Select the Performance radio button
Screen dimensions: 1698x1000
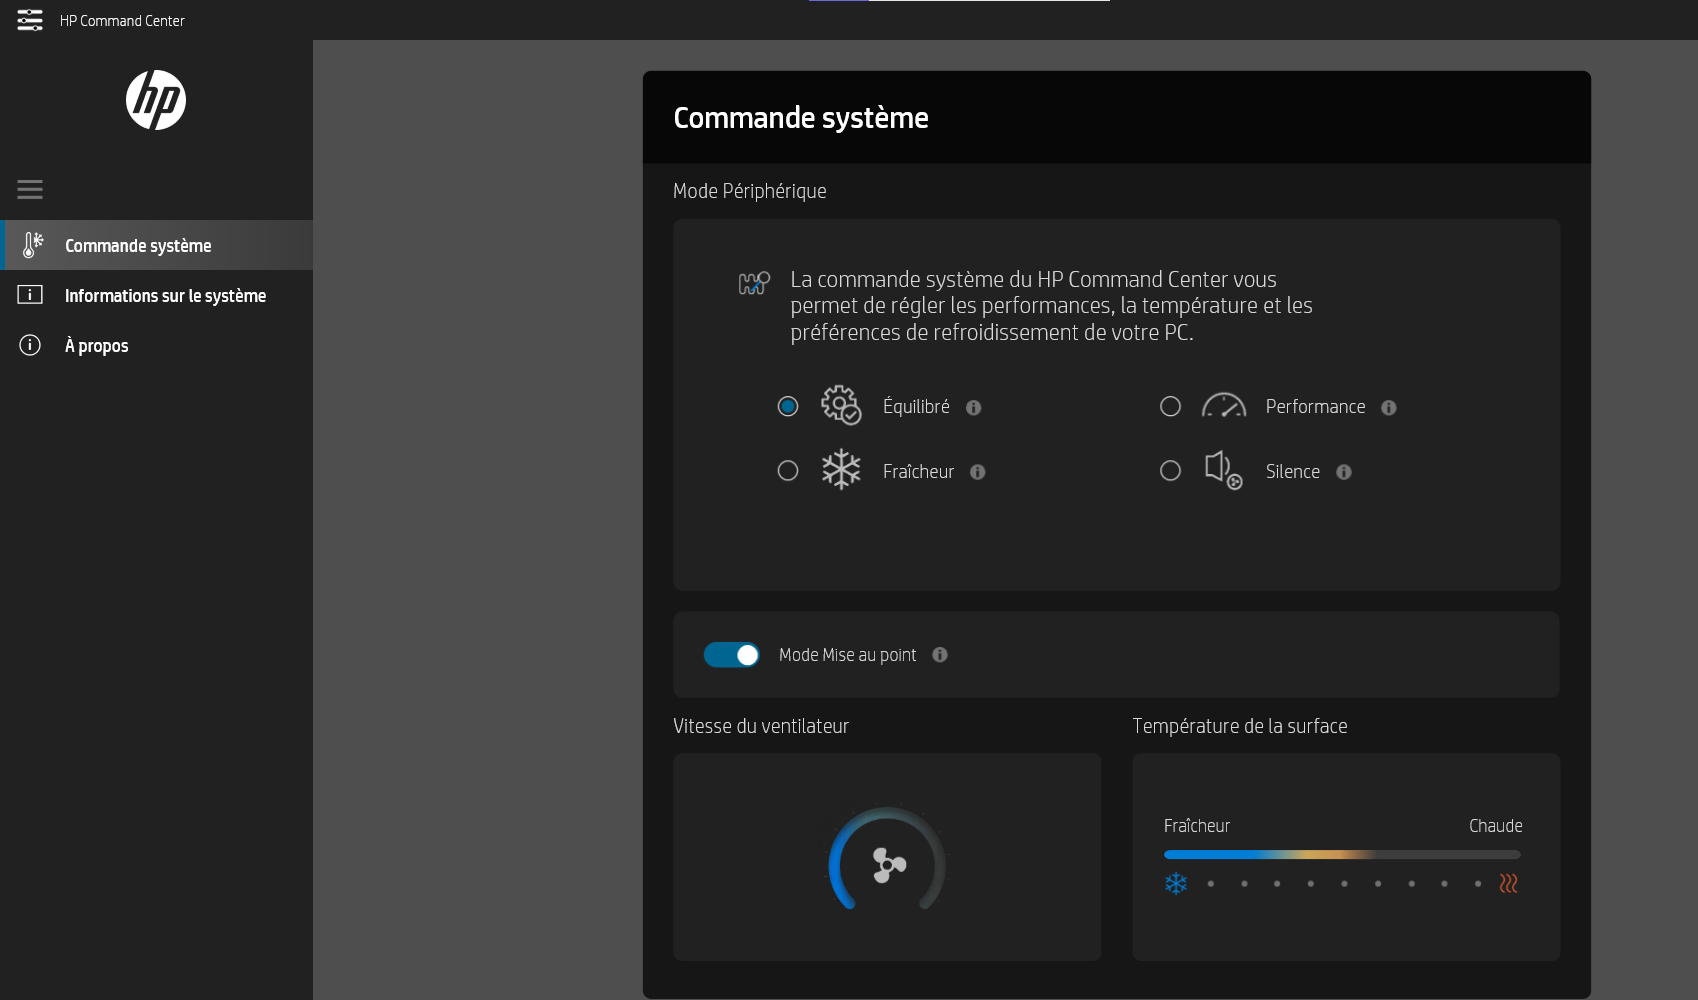pyautogui.click(x=1170, y=406)
